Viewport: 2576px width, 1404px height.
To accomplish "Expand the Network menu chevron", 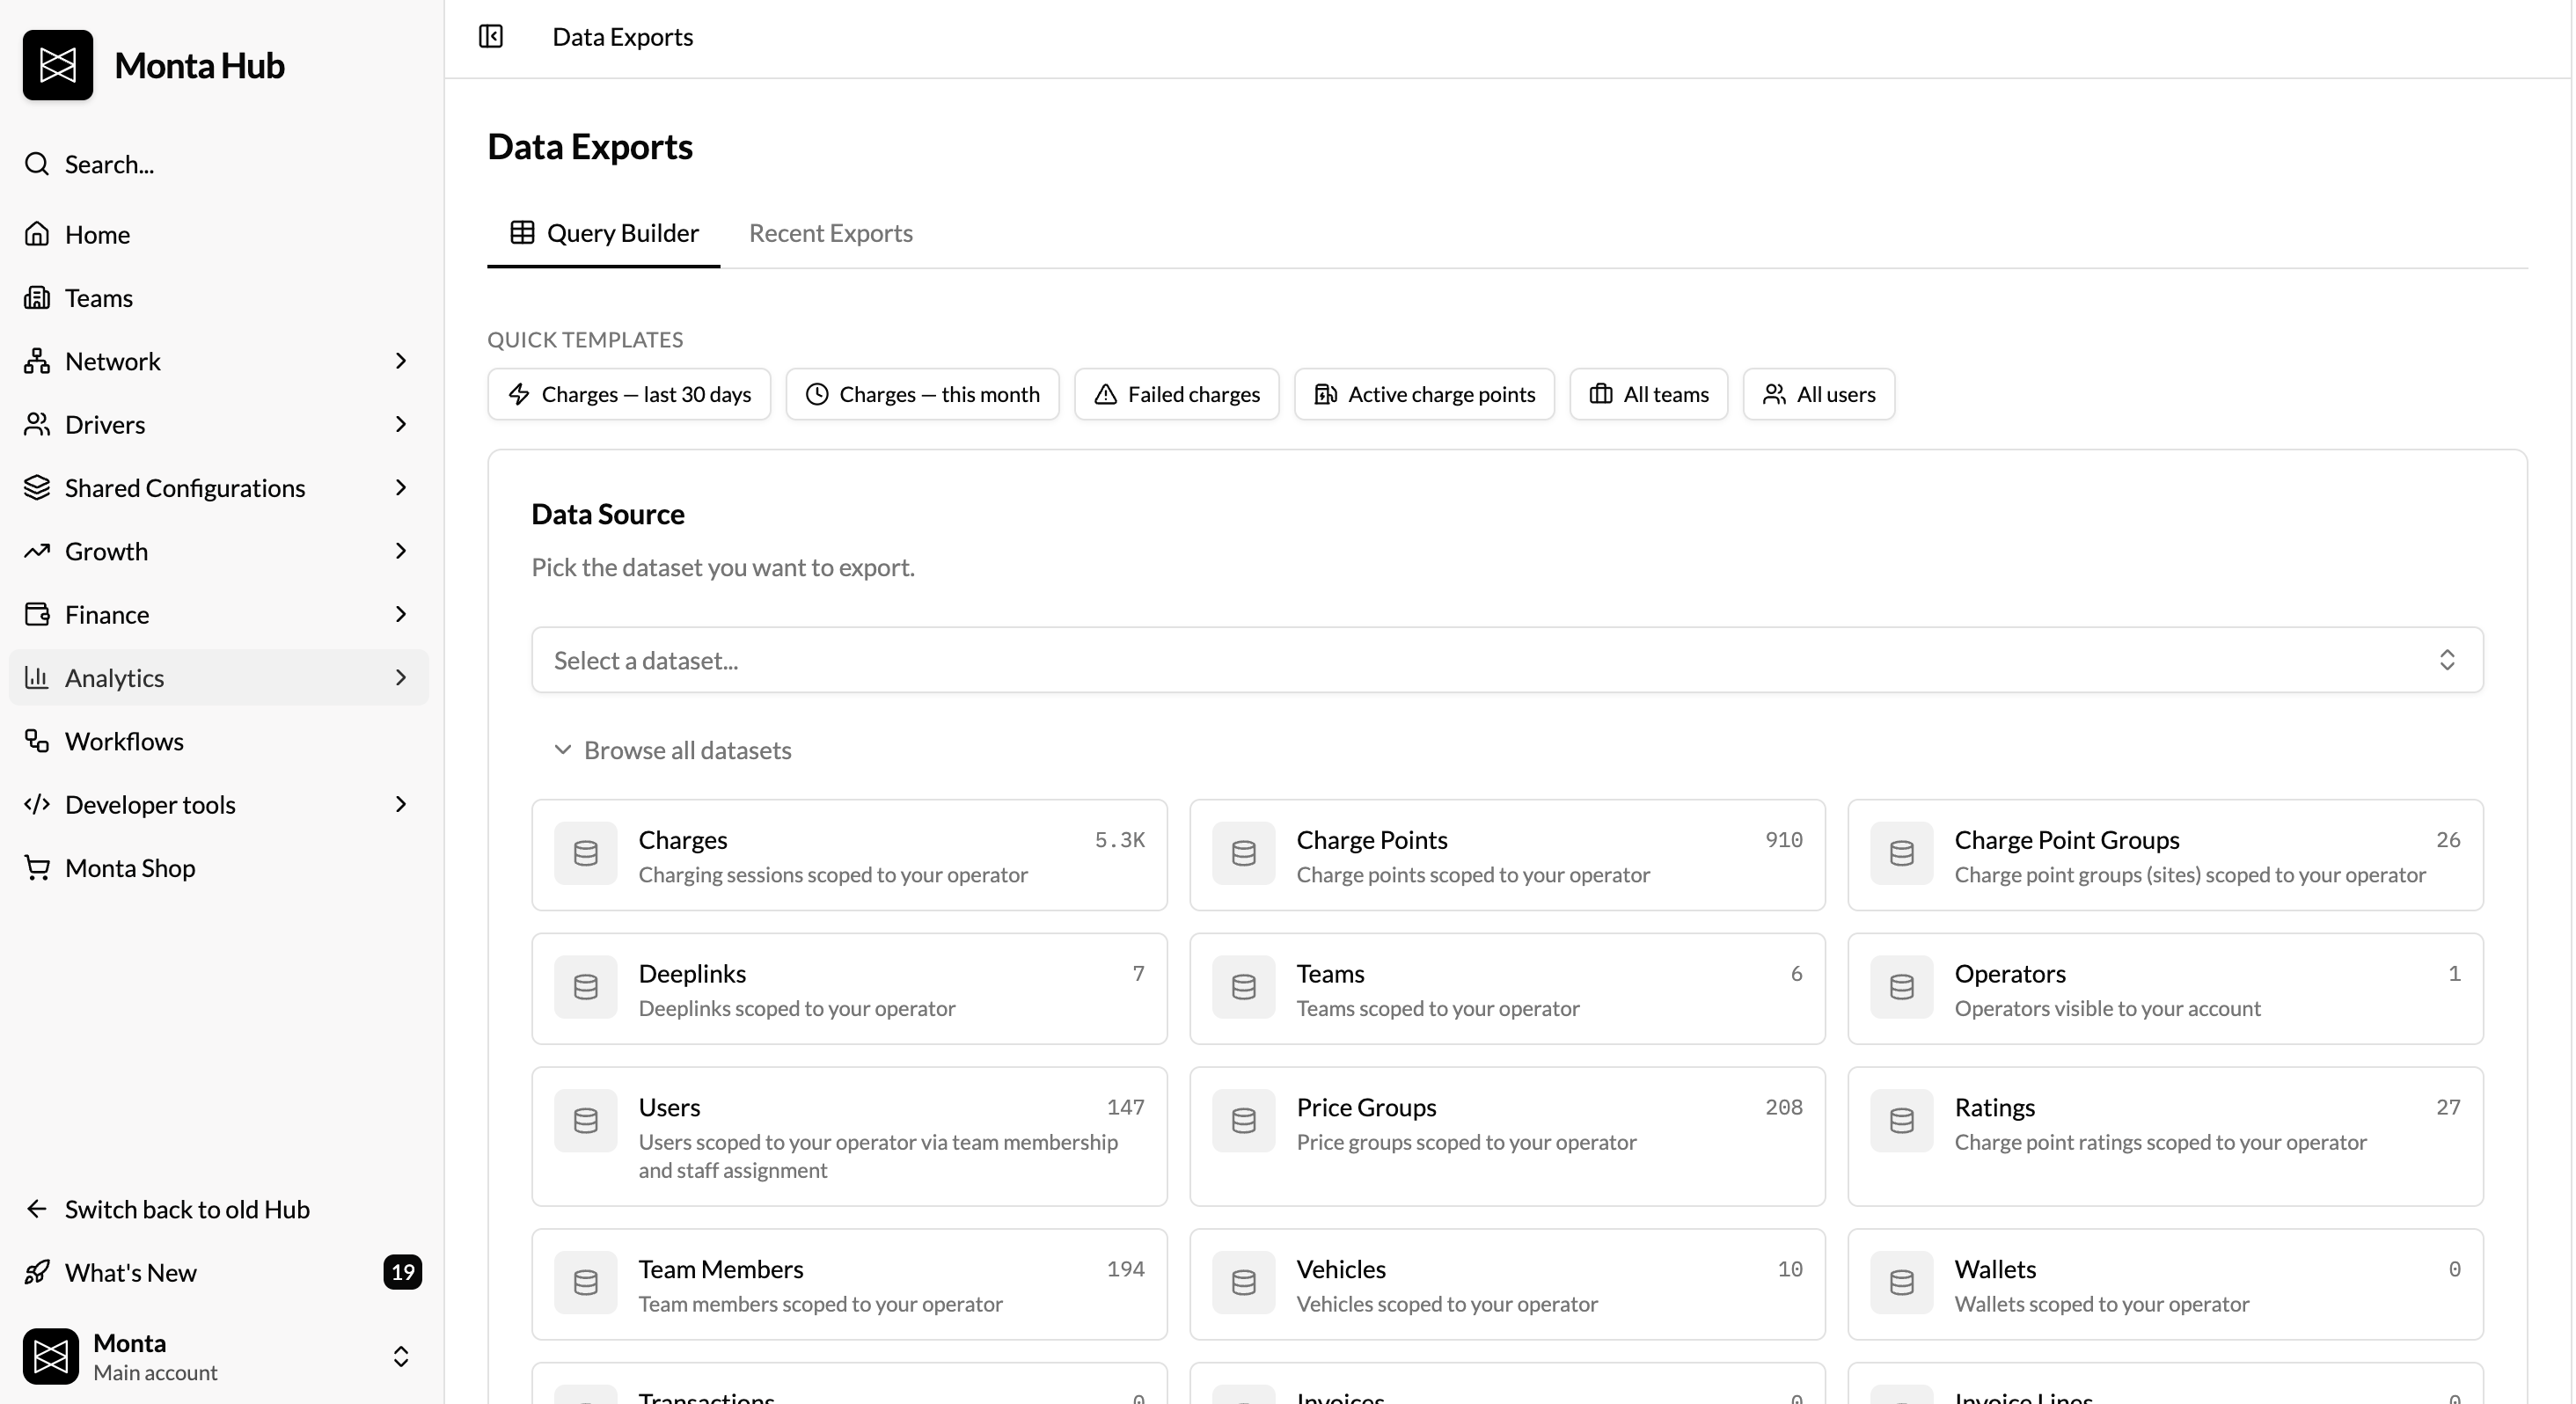I will coord(401,361).
